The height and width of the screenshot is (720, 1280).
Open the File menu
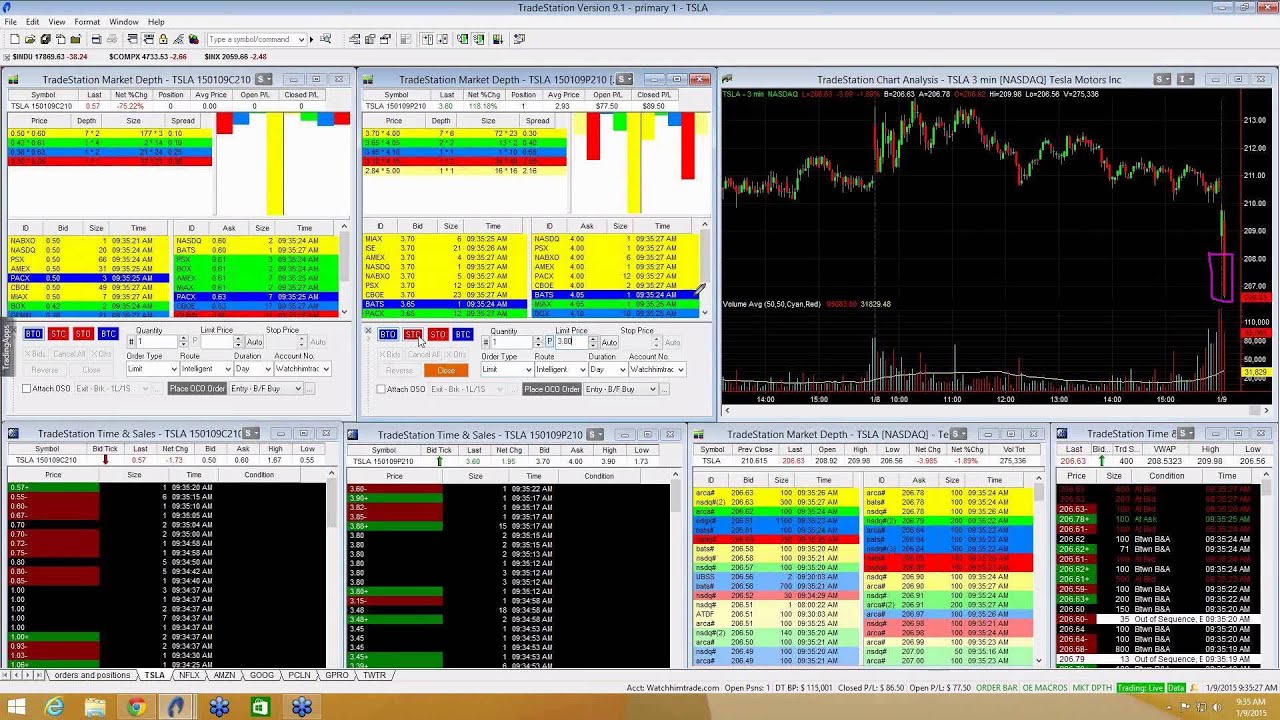(11, 21)
